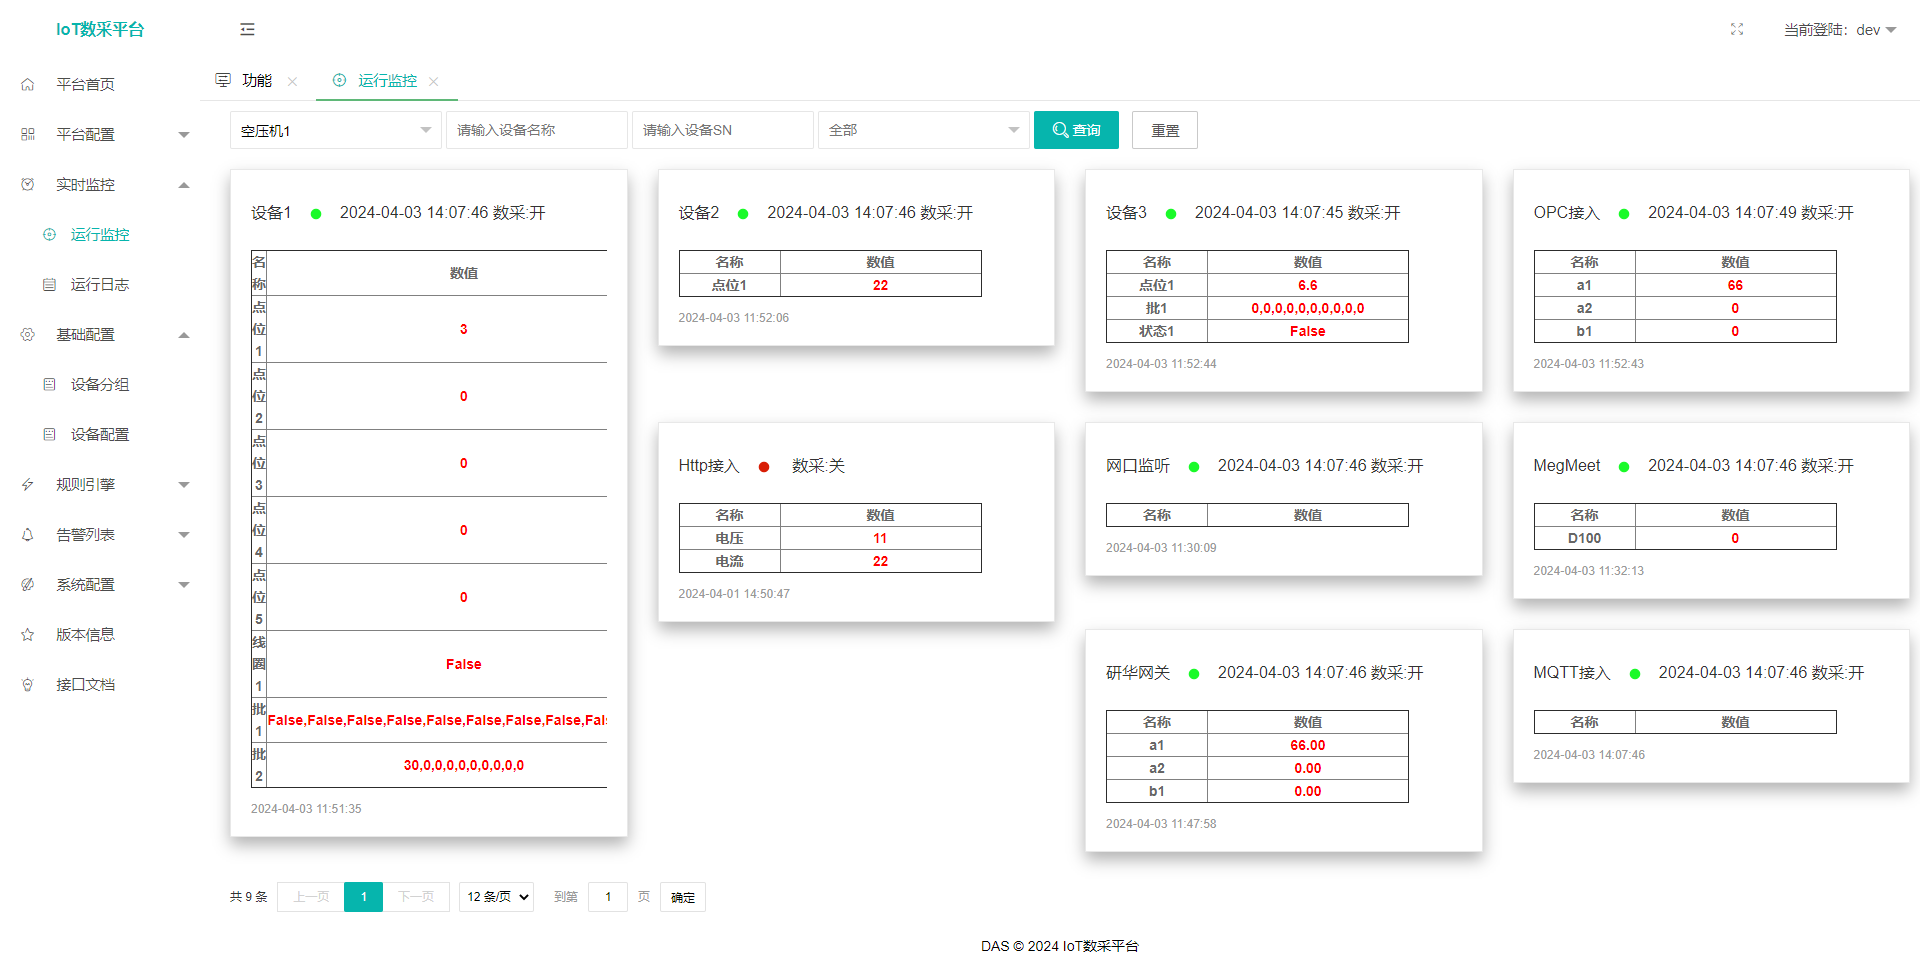Screen dimensions: 1920x968
Task: Click green status dot of 研华网关
Action: (1194, 674)
